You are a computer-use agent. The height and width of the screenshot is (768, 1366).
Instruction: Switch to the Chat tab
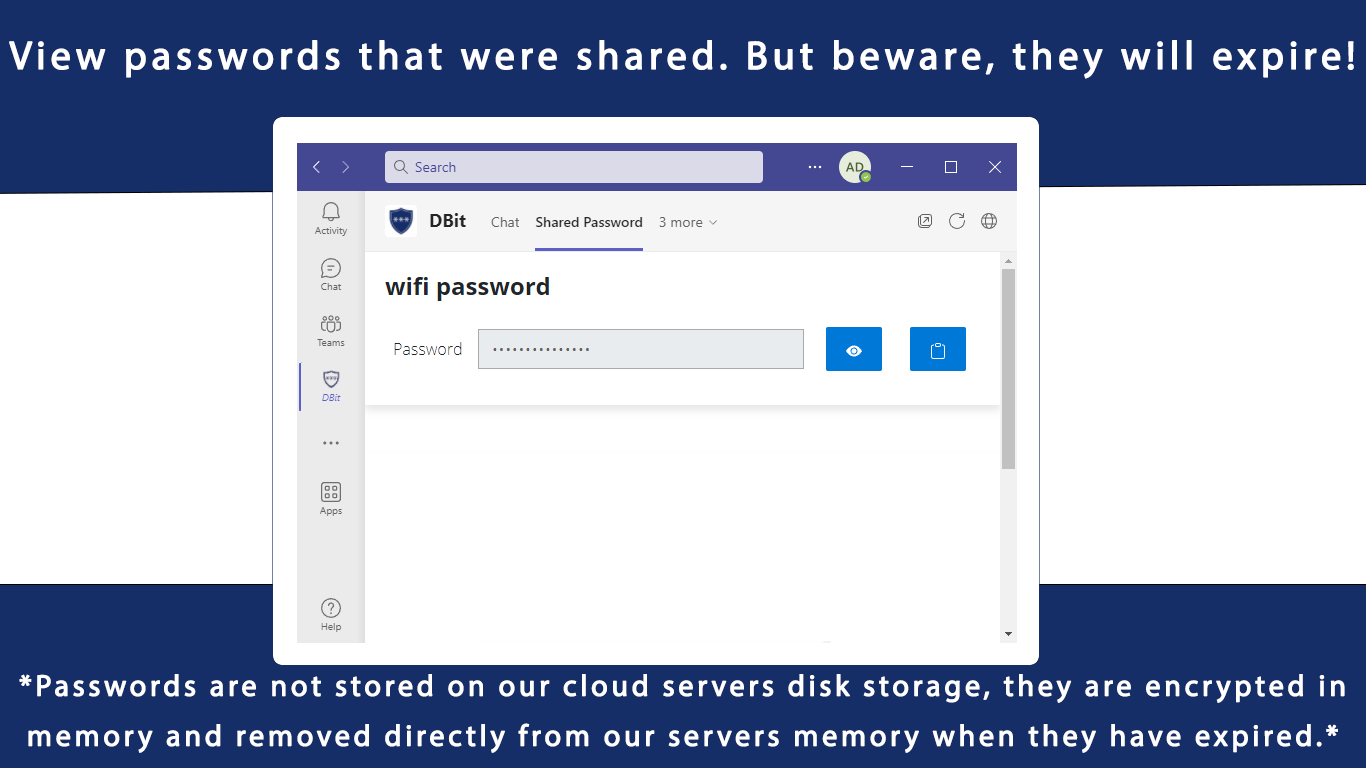[x=505, y=222]
